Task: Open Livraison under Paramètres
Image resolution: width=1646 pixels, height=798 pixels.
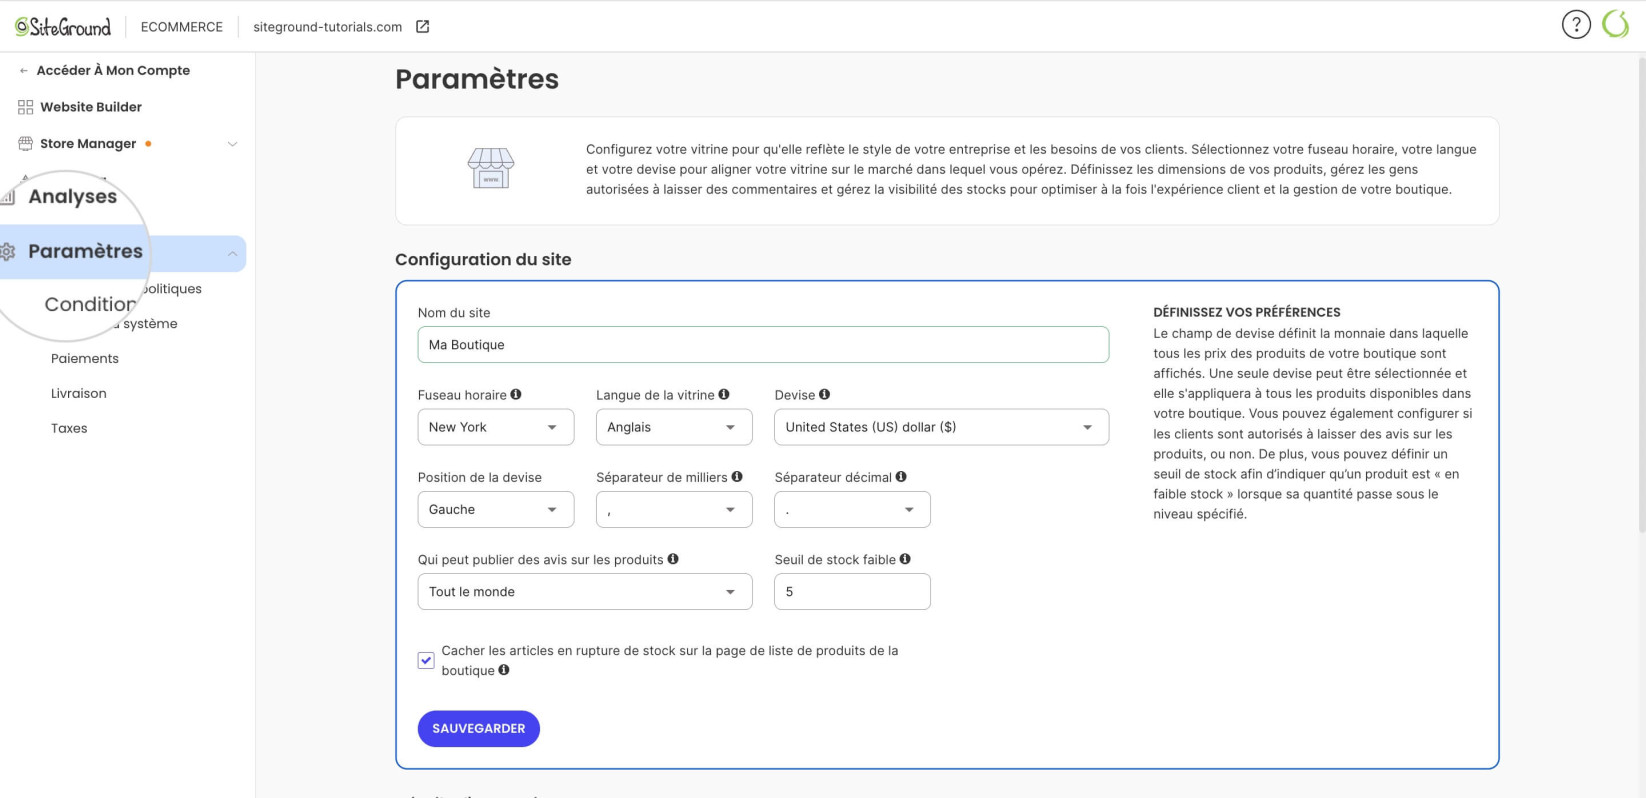Action: [79, 394]
